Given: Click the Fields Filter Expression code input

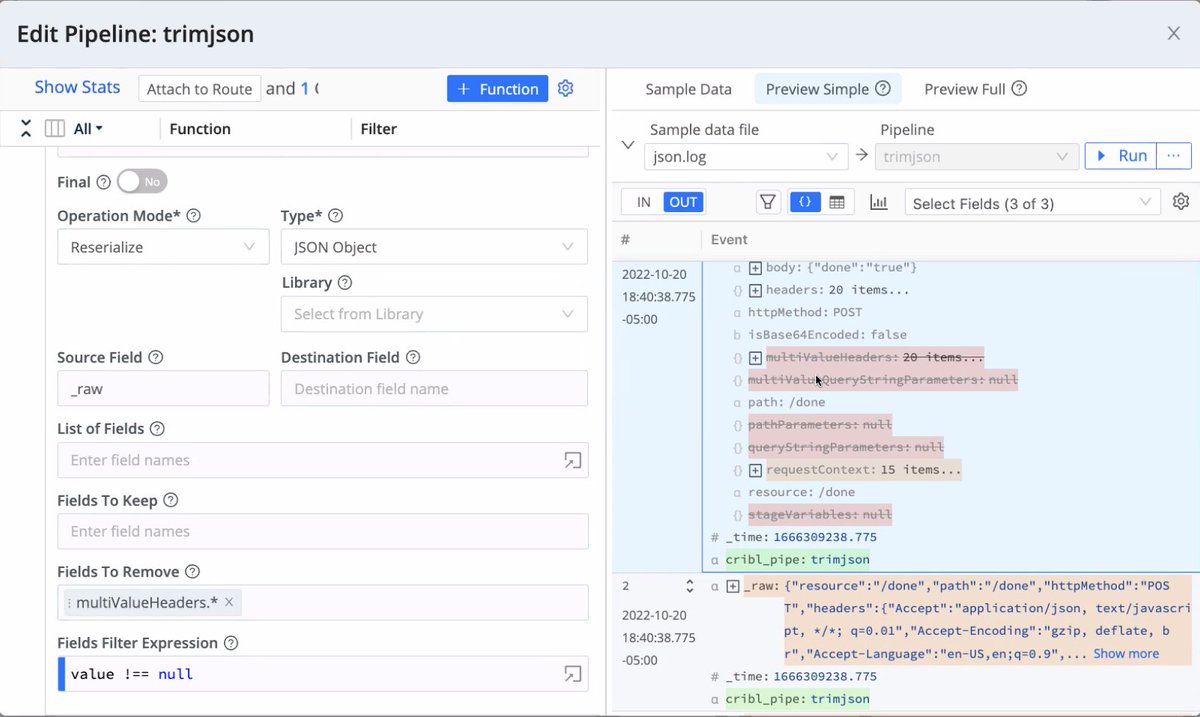Looking at the screenshot, I should 323,674.
